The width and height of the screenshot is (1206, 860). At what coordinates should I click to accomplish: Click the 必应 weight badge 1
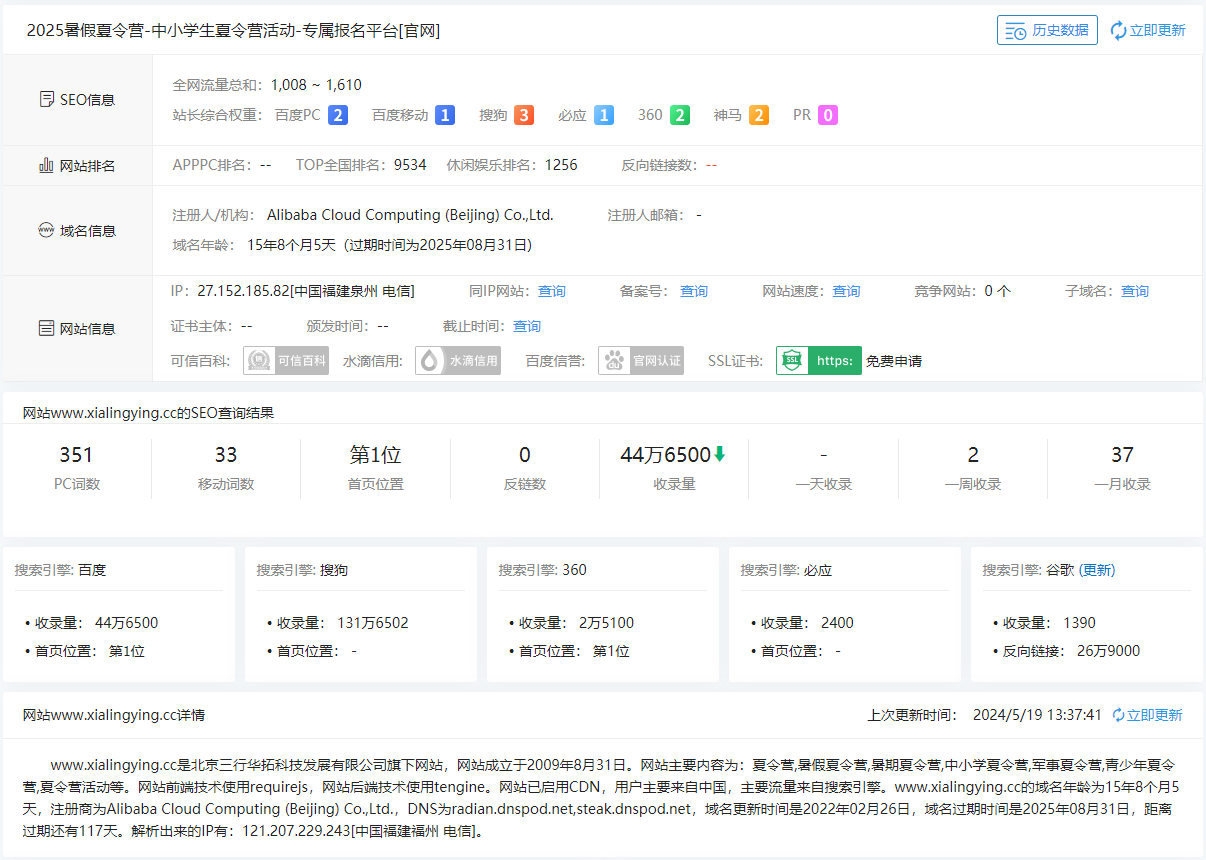[x=604, y=115]
